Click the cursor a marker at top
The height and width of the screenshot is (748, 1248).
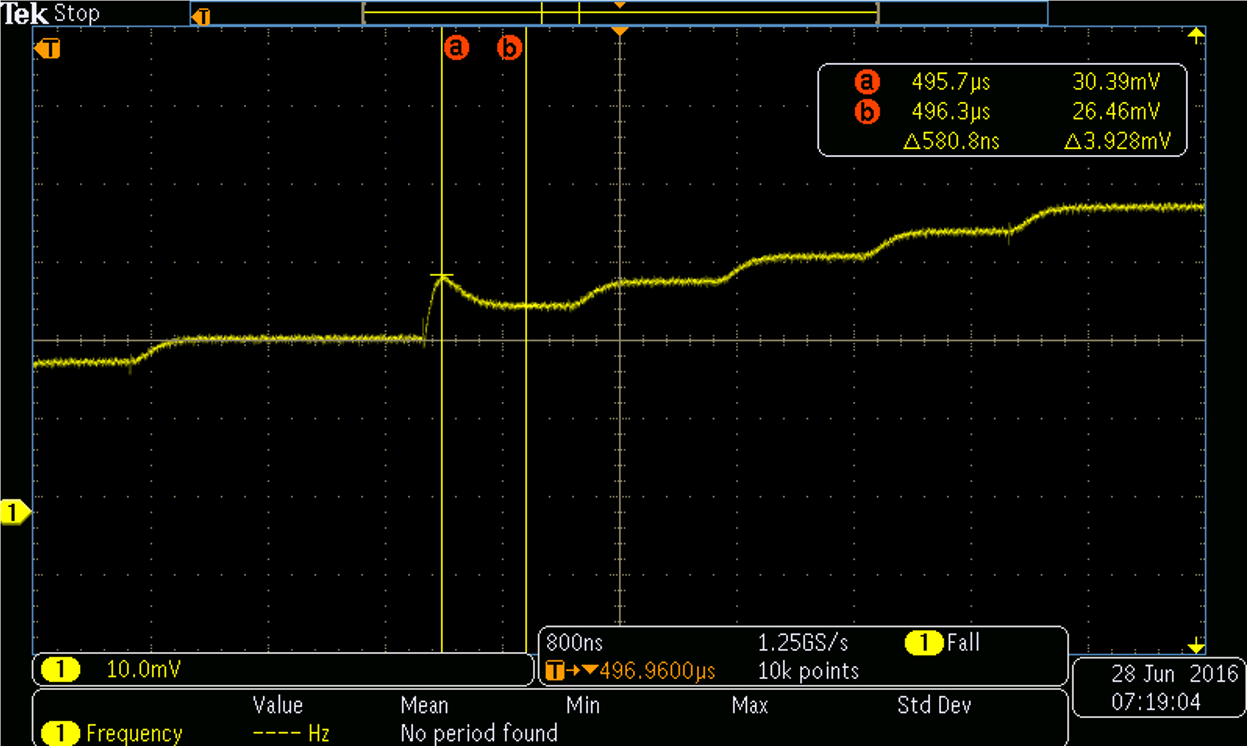coord(456,47)
